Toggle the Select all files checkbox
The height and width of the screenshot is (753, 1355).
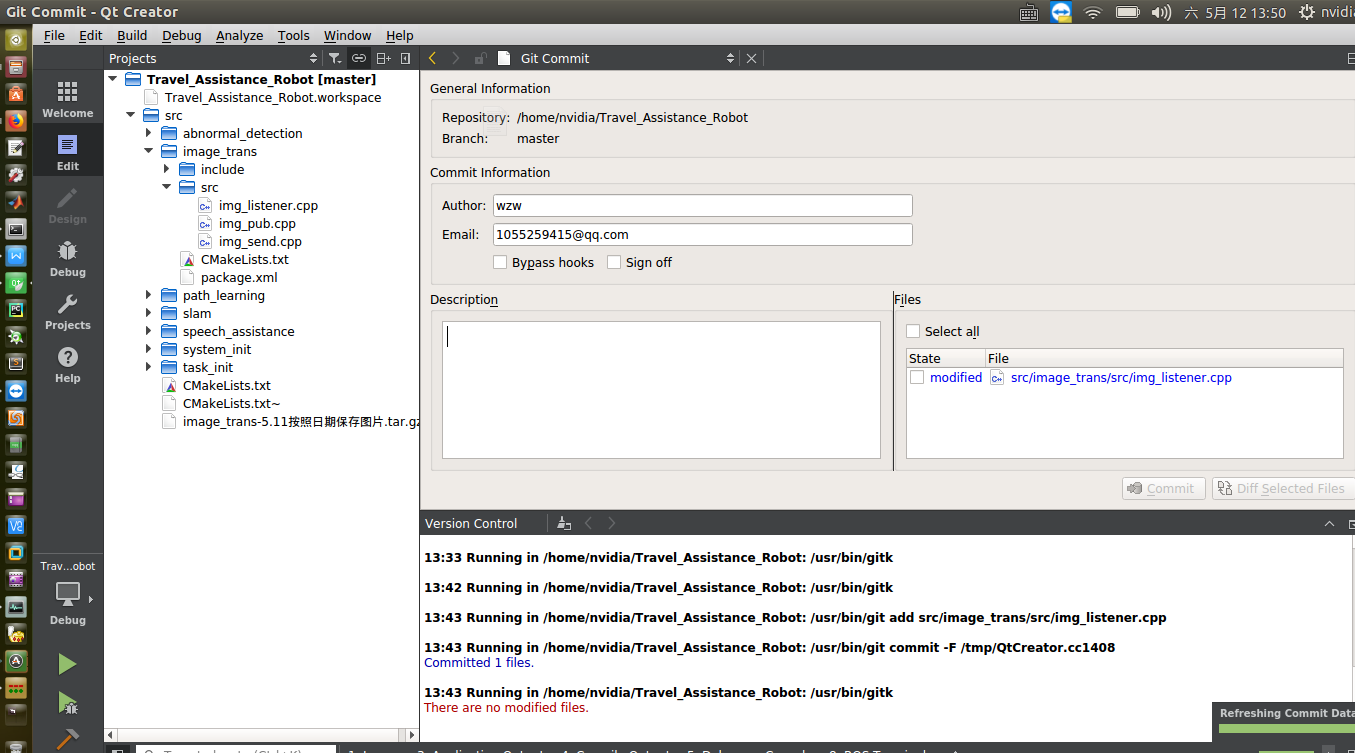pos(913,331)
